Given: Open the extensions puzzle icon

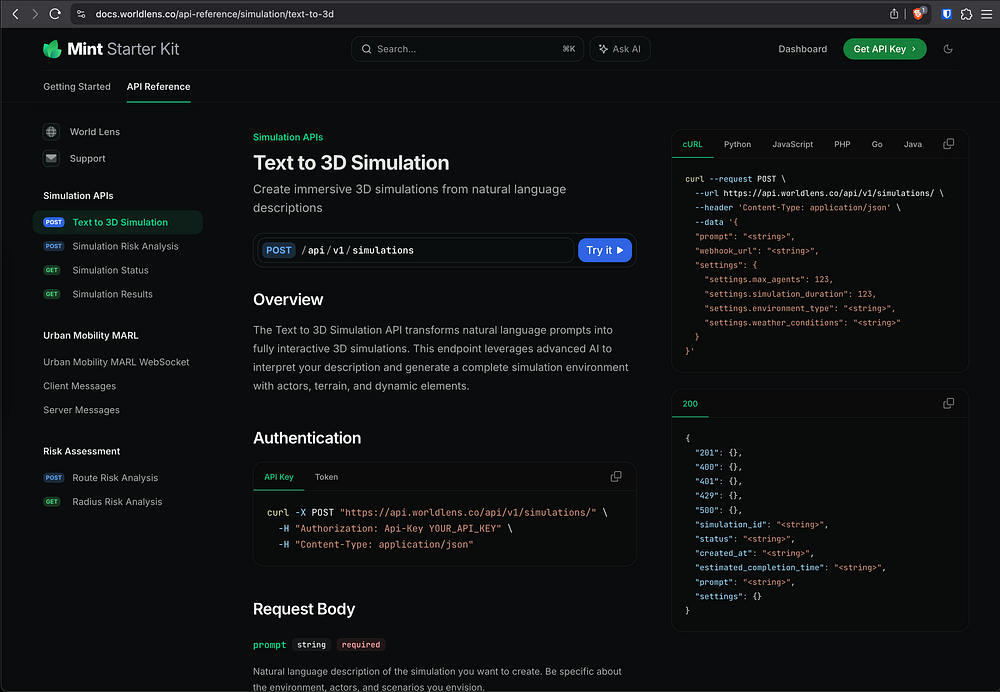Looking at the screenshot, I should 966,14.
